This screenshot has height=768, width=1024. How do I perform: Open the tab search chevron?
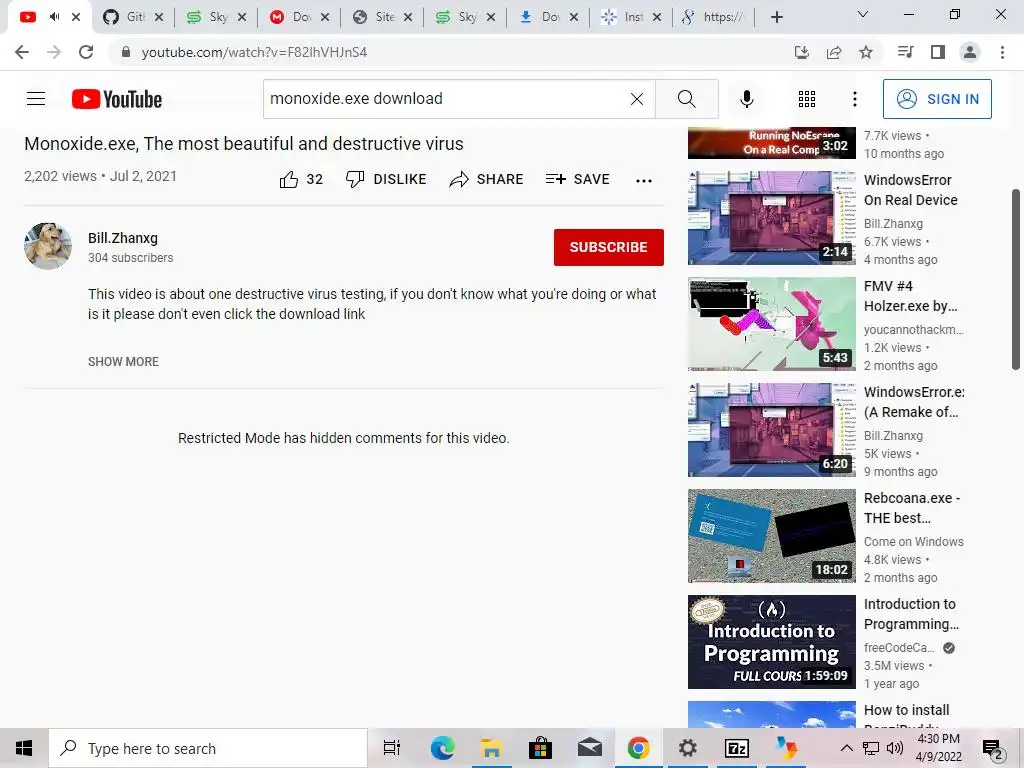(863, 14)
